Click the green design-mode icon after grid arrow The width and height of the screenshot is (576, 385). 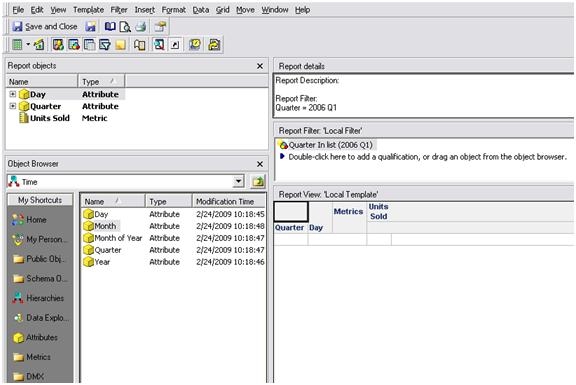click(39, 44)
